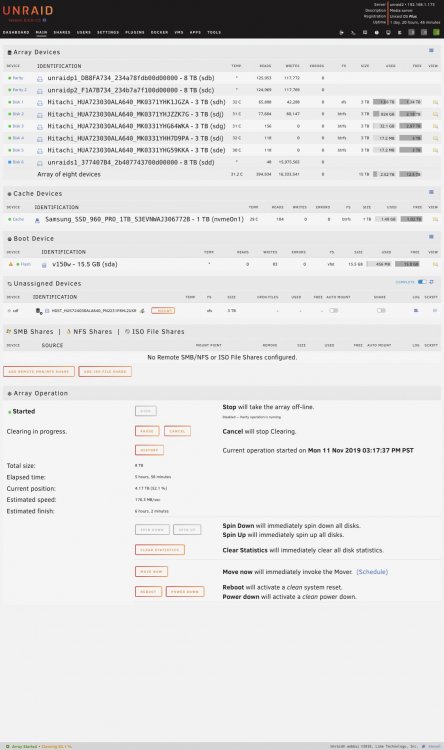
Task: Pause the clearing operation
Action: 147,431
